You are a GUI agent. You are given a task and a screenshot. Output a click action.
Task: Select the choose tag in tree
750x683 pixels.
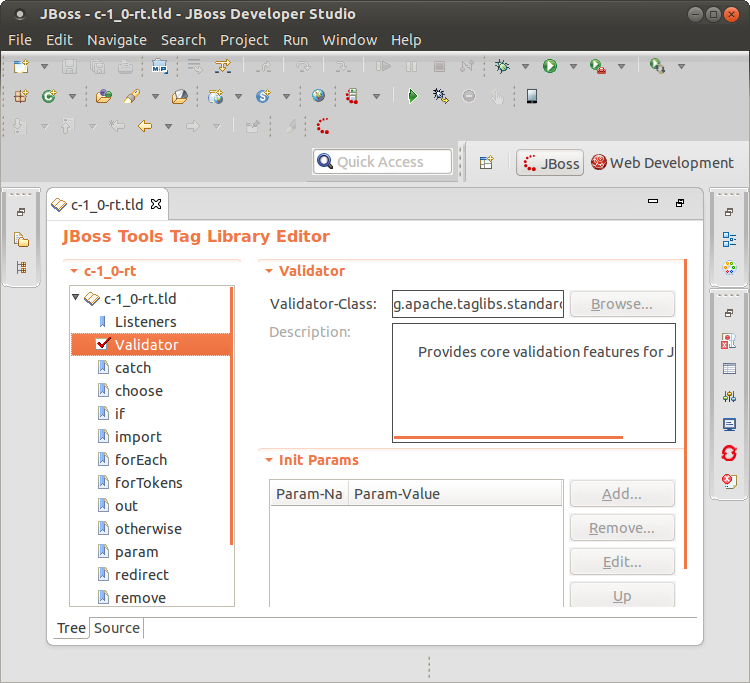click(x=139, y=391)
